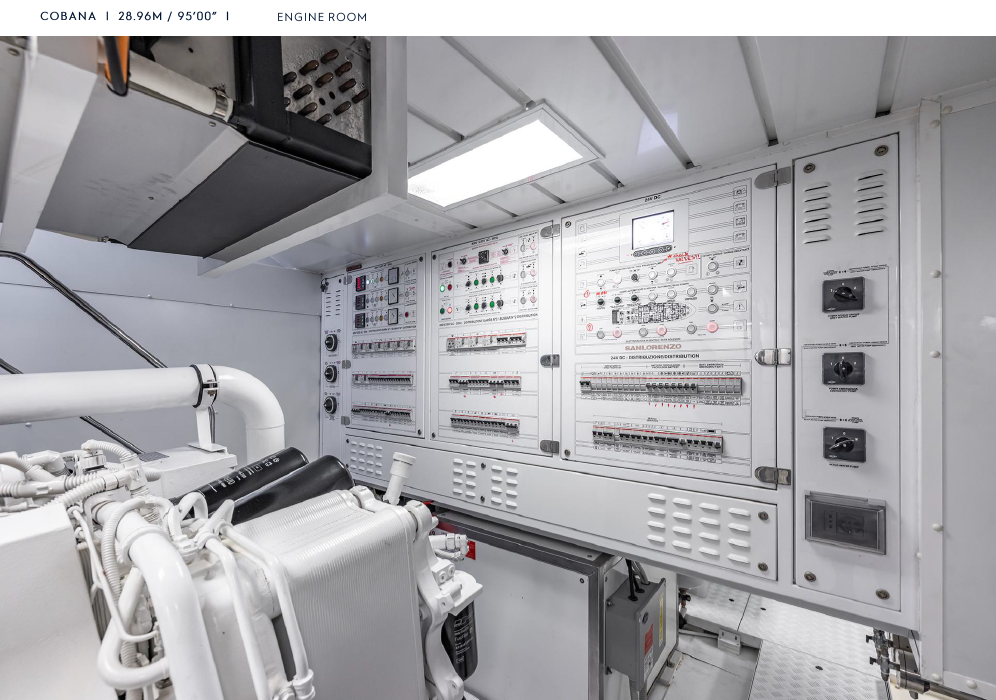This screenshot has height=700, width=996.
Task: Click the top black knob on leftmost panel
Action: point(330,342)
